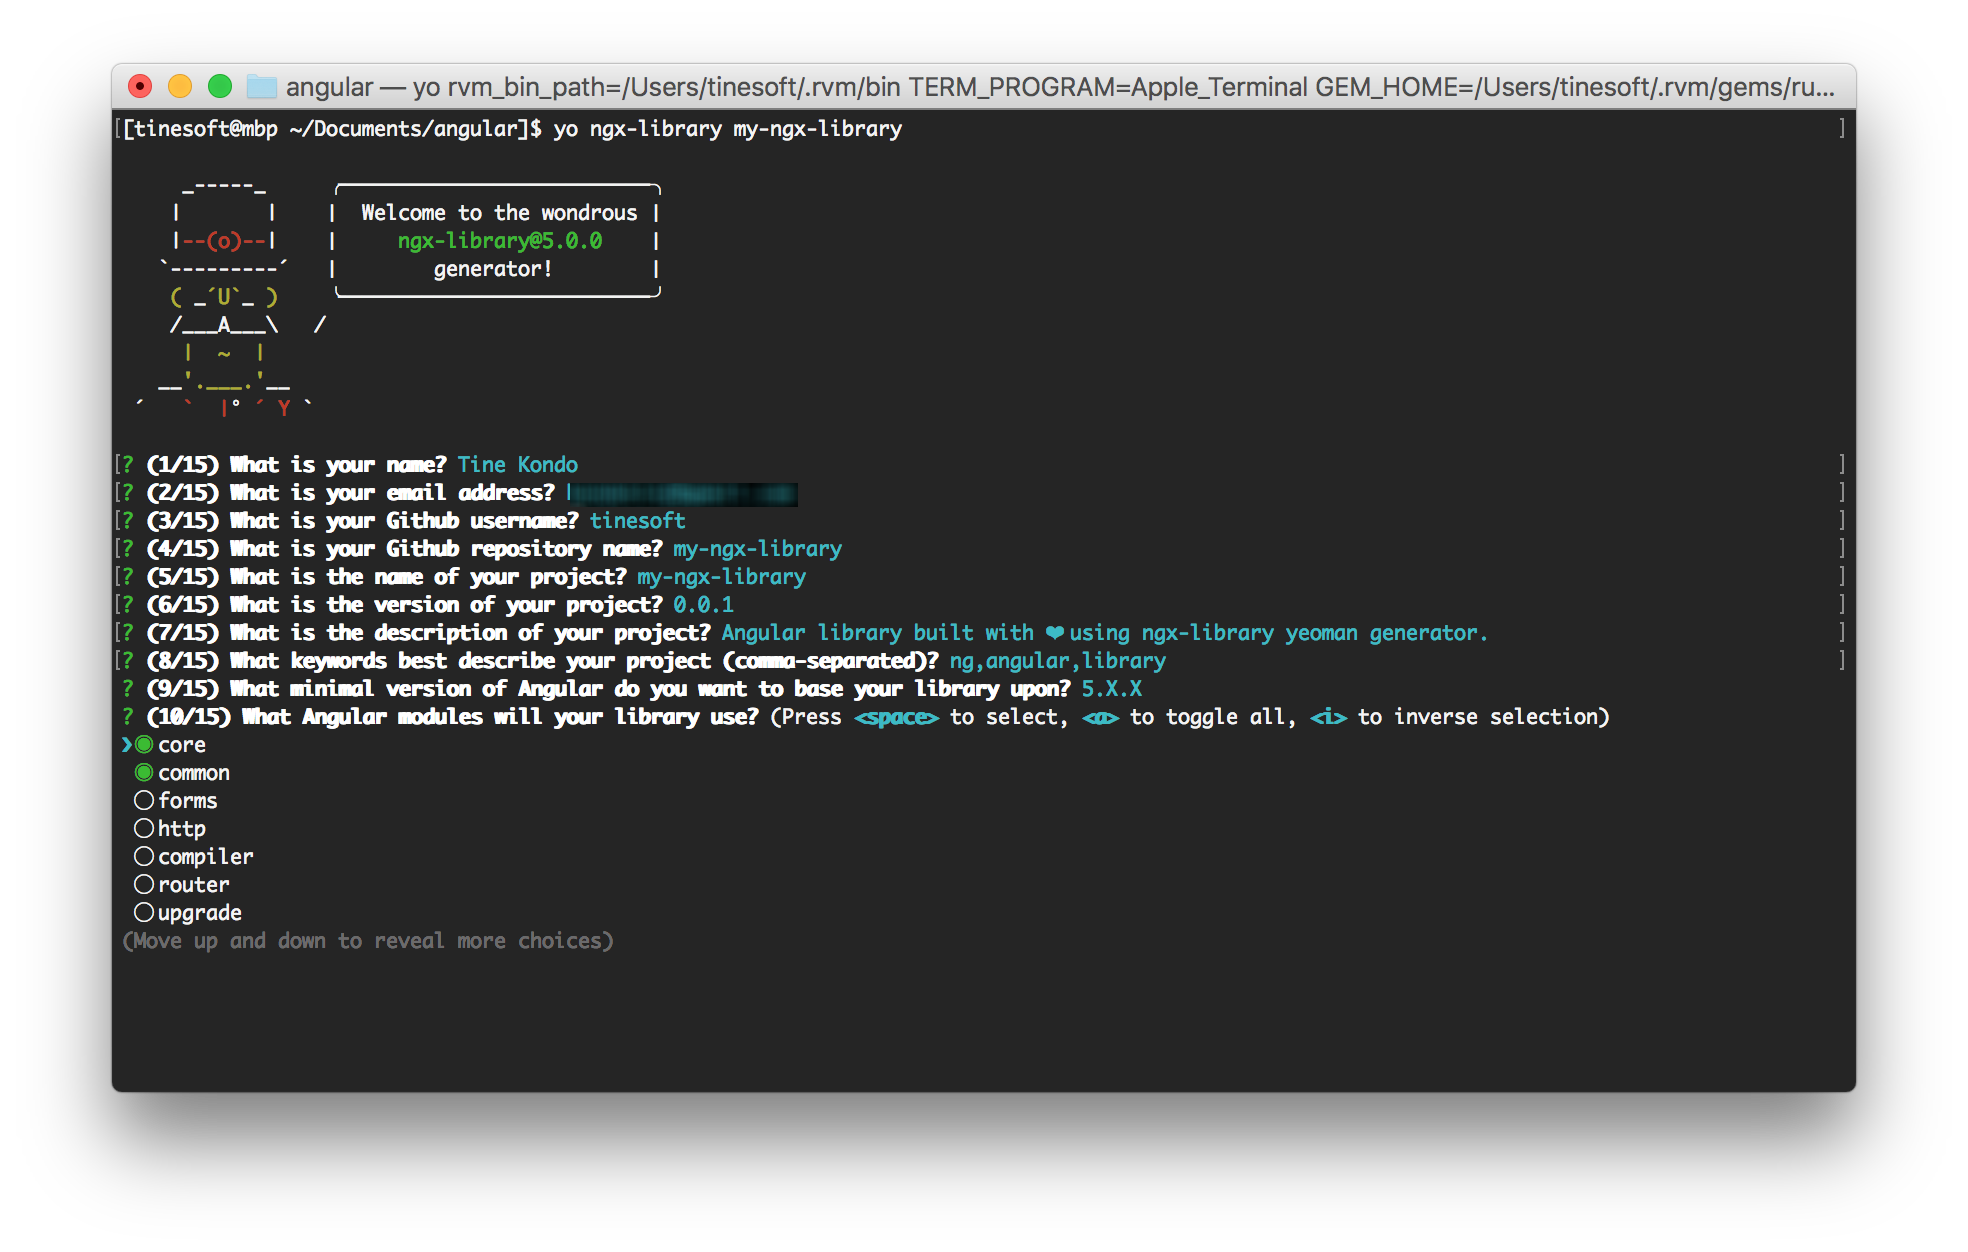
Task: Enable the 'forms' Angular module
Action: (143, 799)
